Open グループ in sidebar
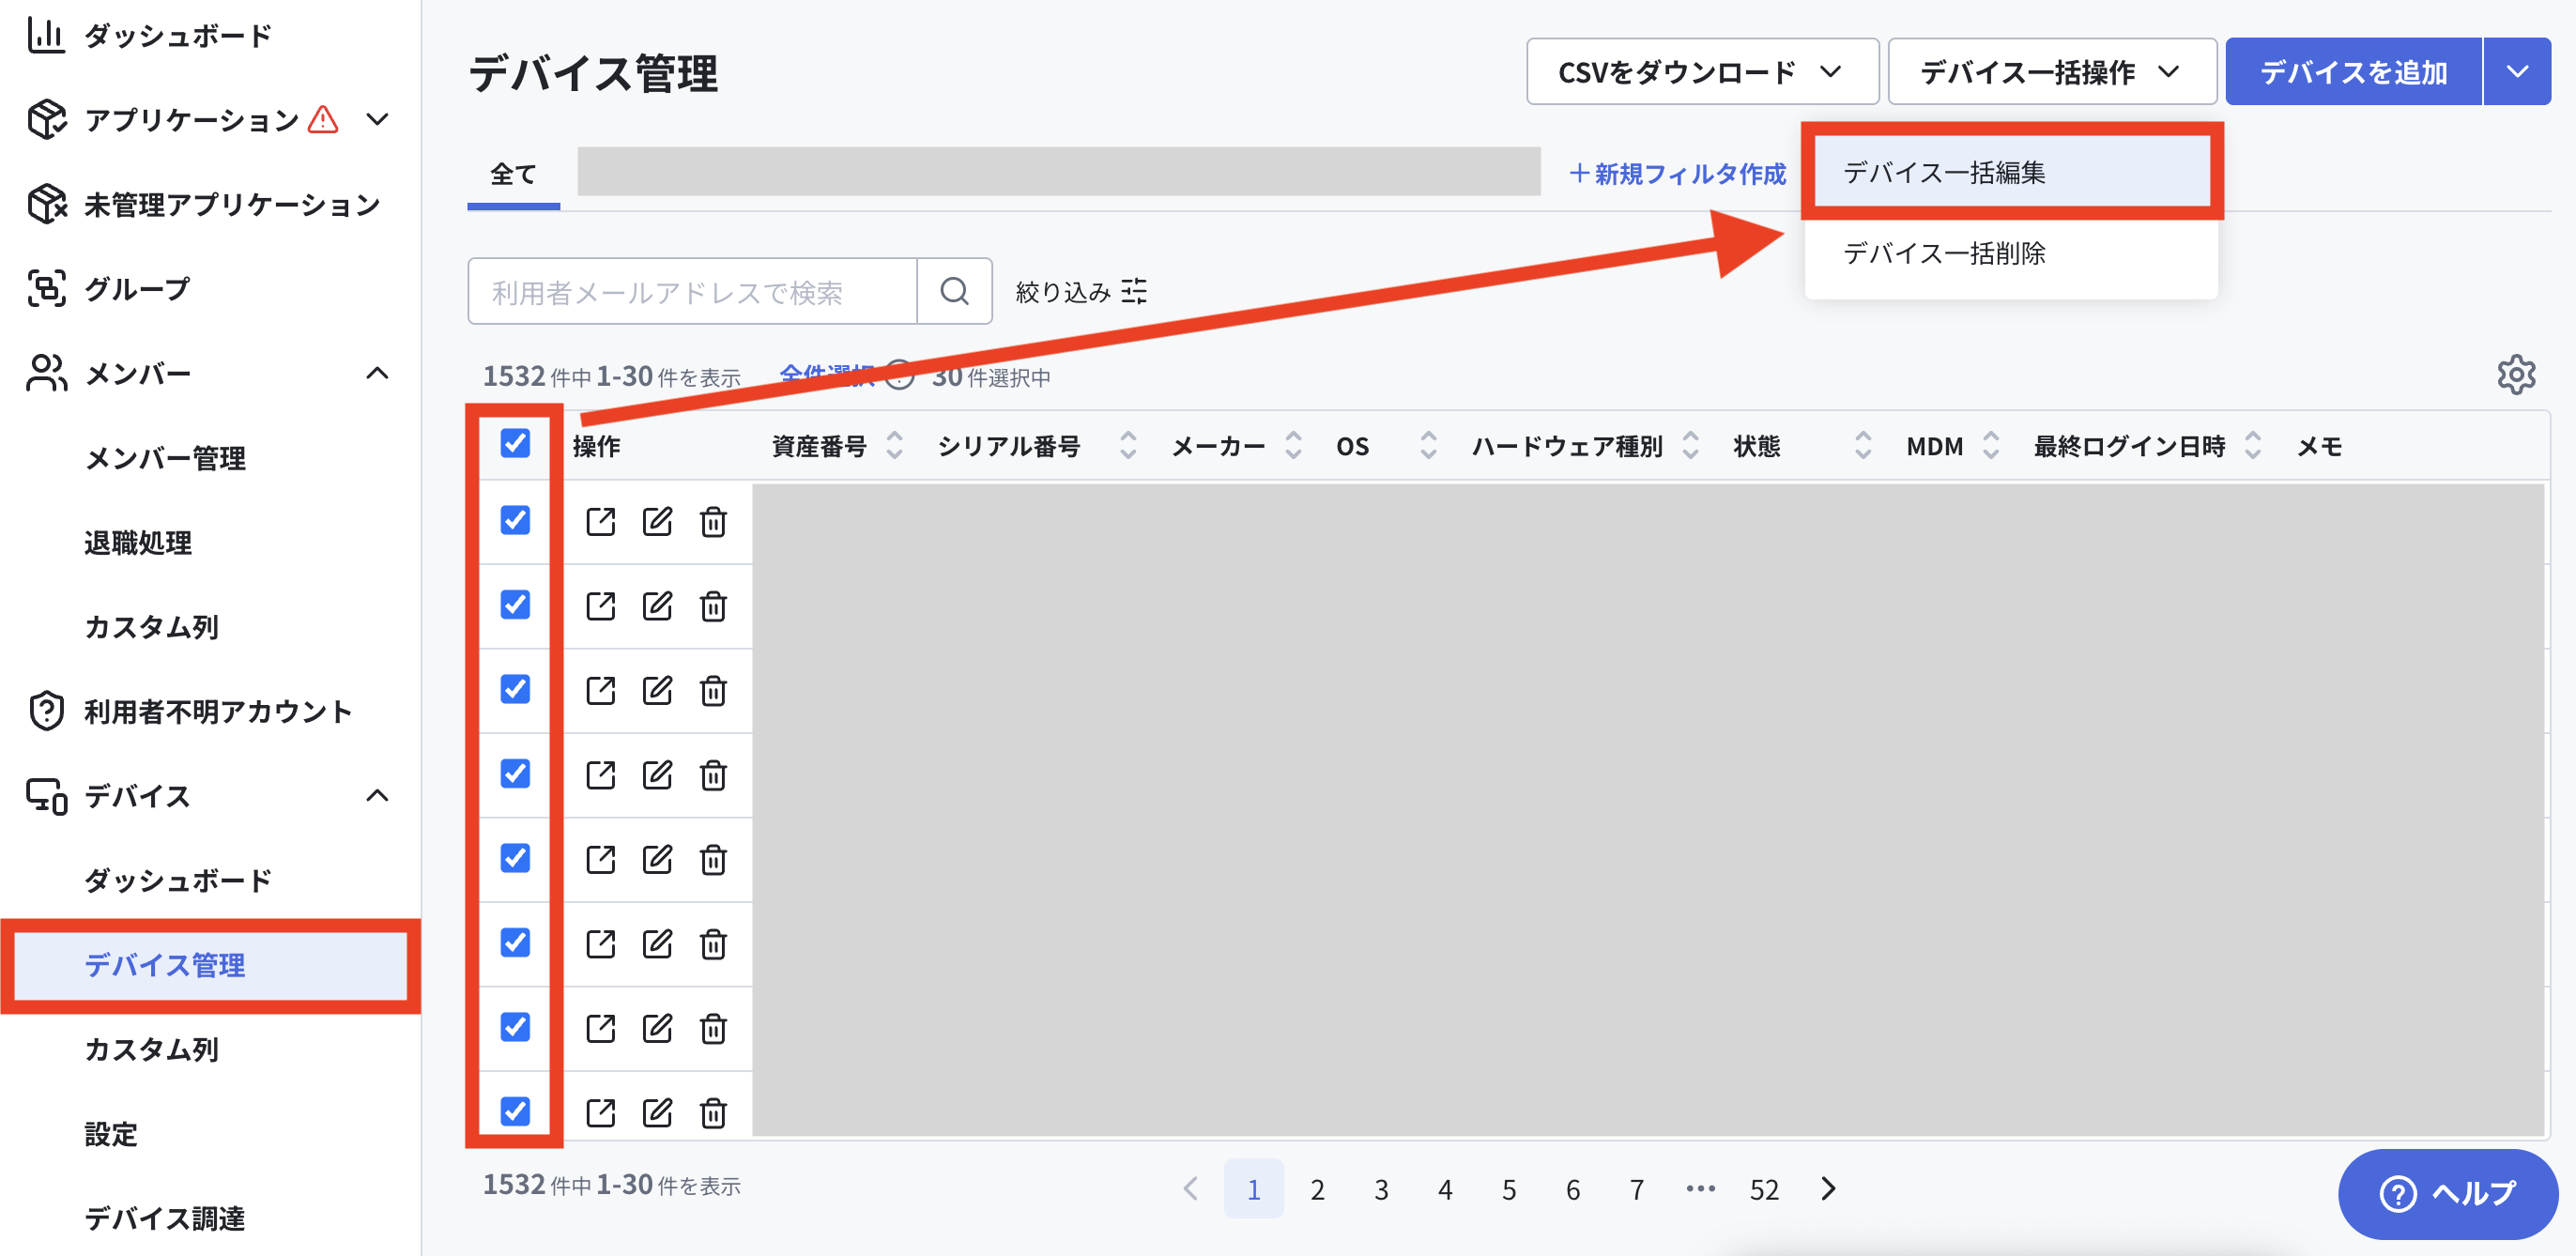2576x1256 pixels. (108, 289)
